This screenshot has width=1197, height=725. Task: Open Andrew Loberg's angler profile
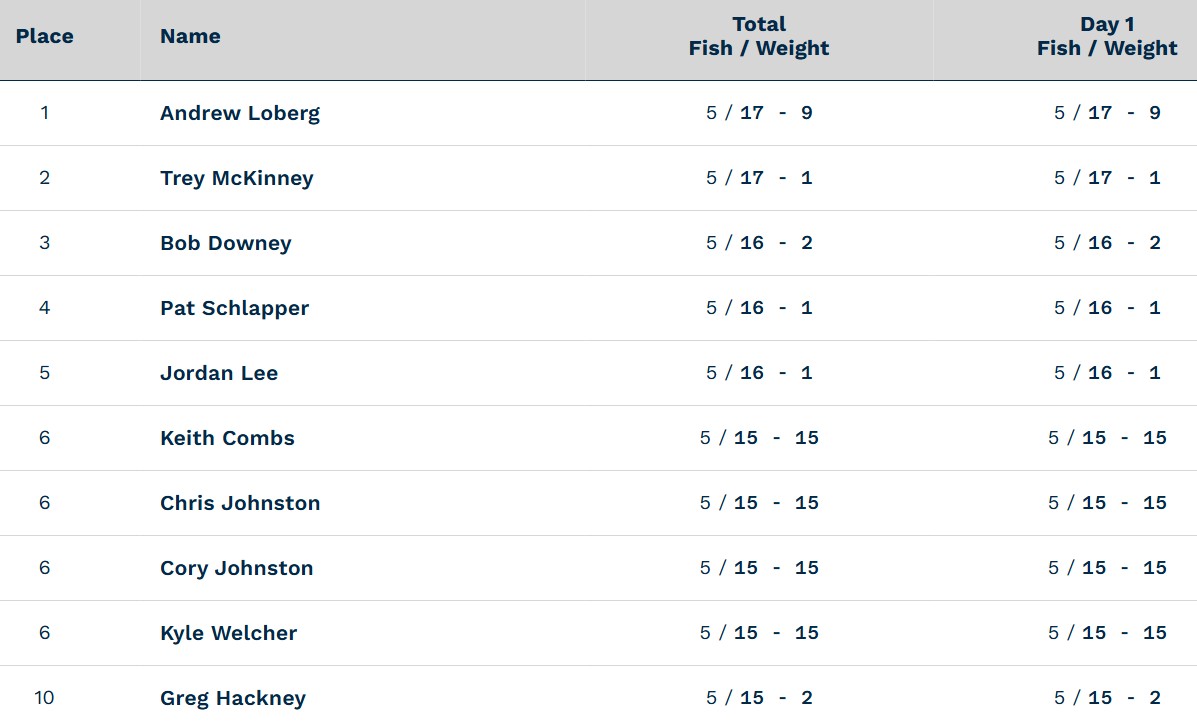pyautogui.click(x=240, y=113)
